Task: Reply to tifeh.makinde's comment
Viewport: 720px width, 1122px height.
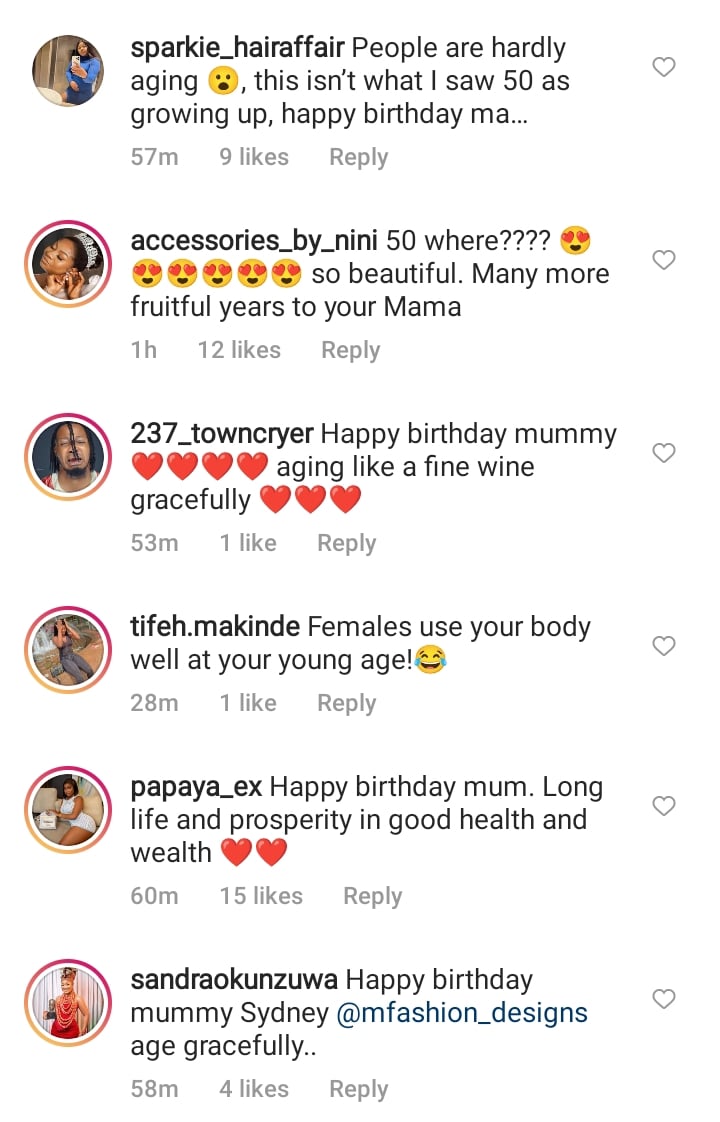Action: [346, 703]
